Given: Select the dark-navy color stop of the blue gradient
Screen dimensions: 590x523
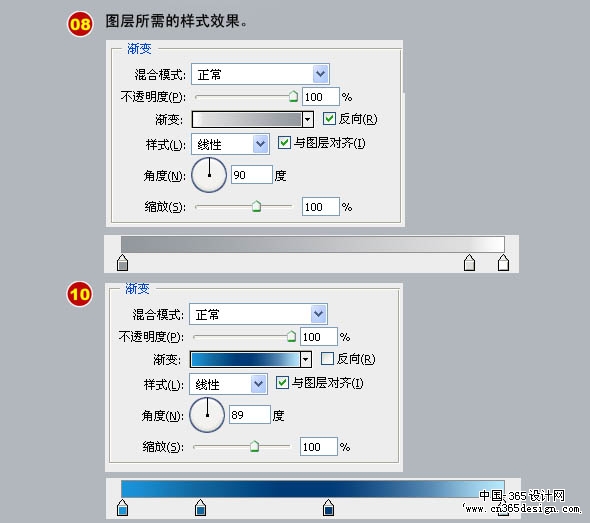Looking at the screenshot, I should [x=328, y=508].
